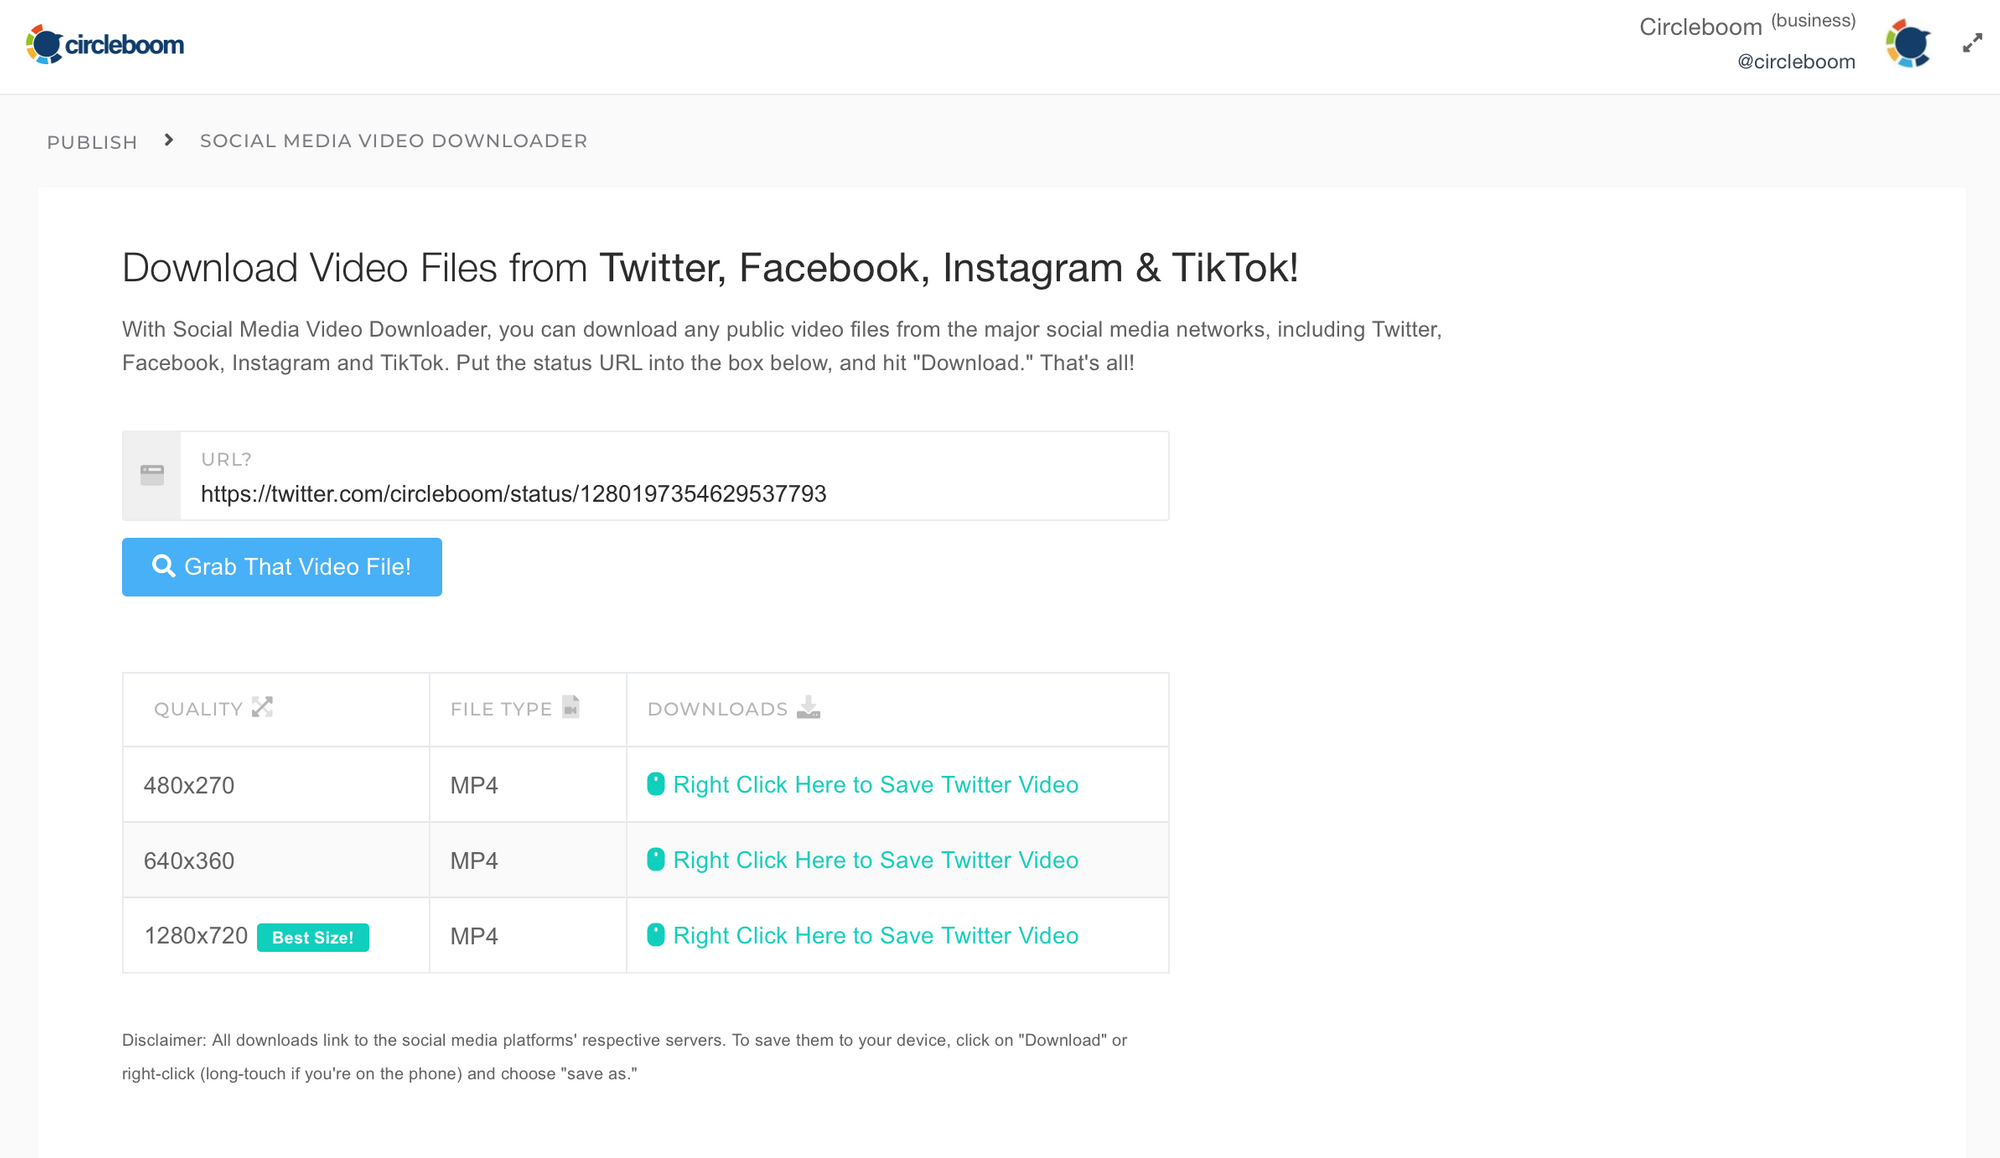Select the magnifier icon inside the blue button
The image size is (2000, 1158).
164,566
